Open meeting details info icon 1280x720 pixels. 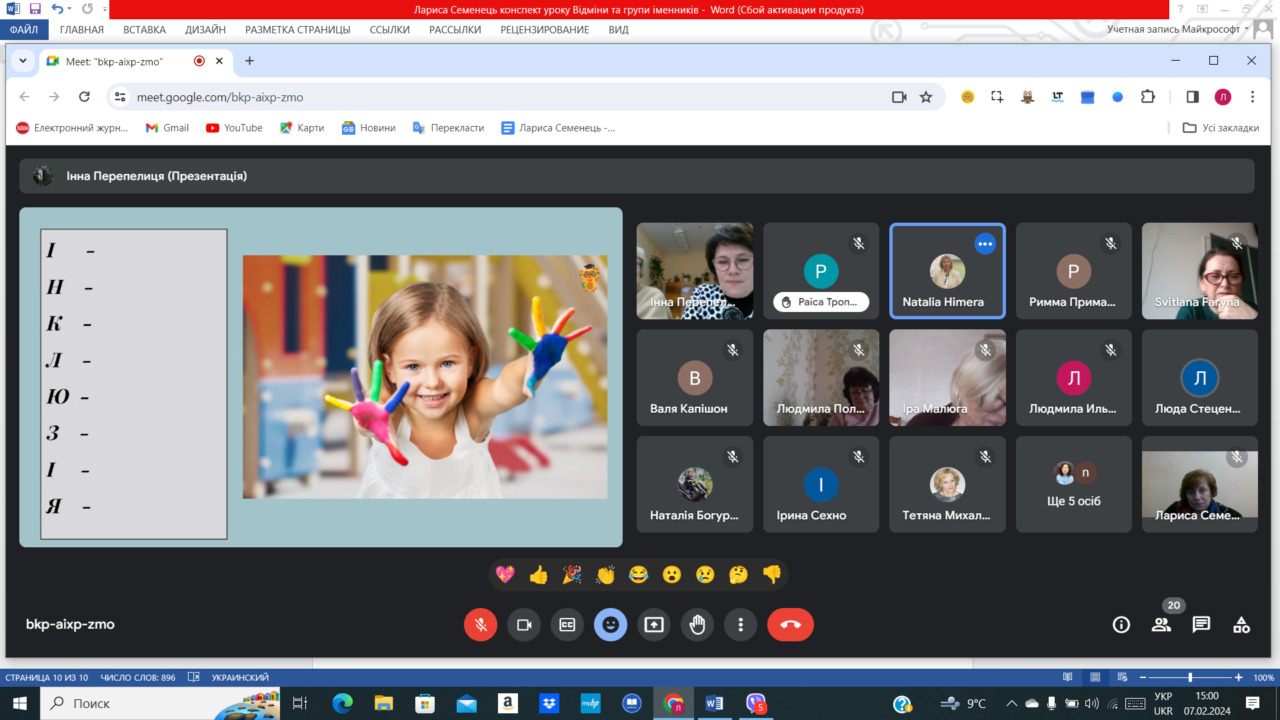click(1121, 624)
